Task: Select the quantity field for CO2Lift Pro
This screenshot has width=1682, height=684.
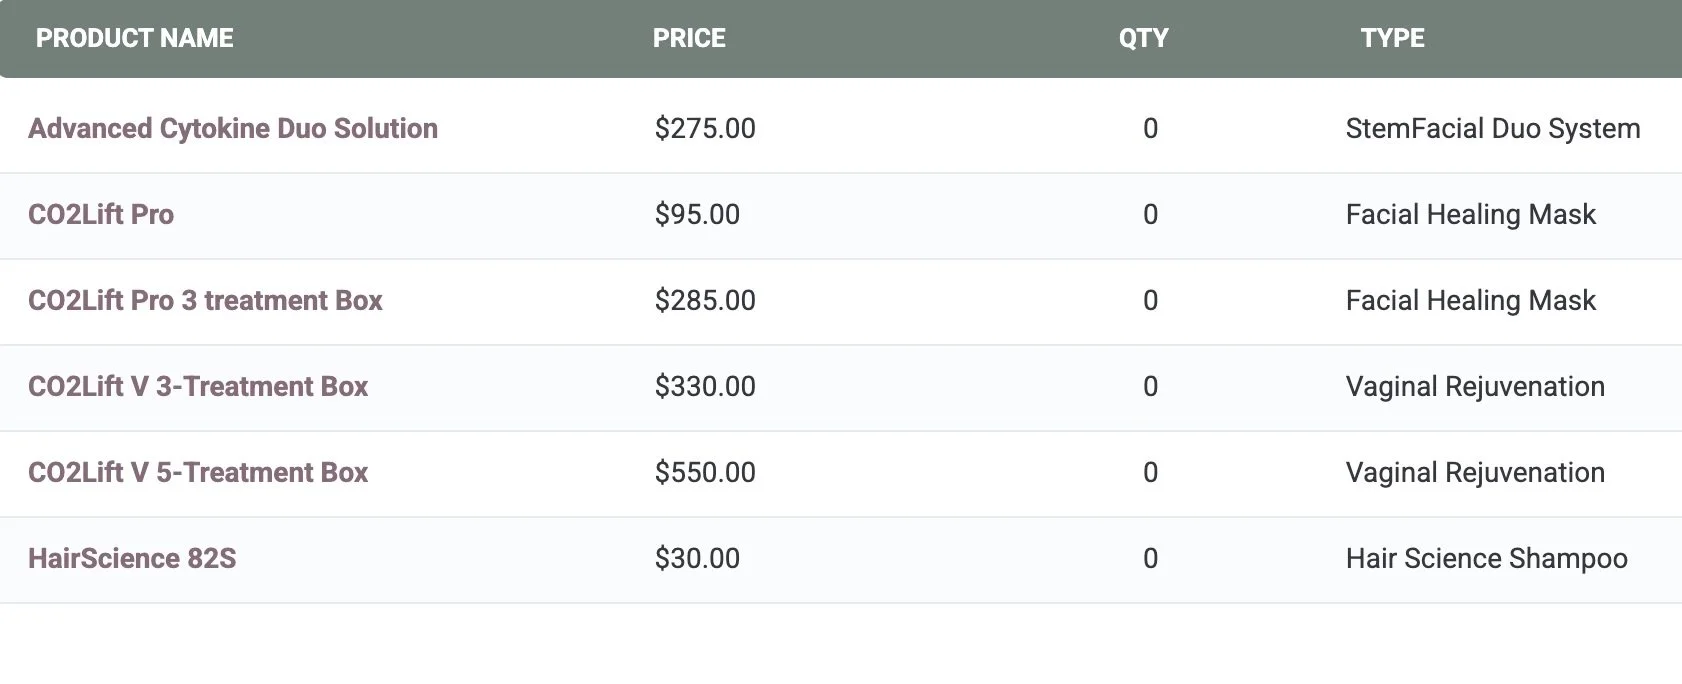Action: pyautogui.click(x=1150, y=214)
